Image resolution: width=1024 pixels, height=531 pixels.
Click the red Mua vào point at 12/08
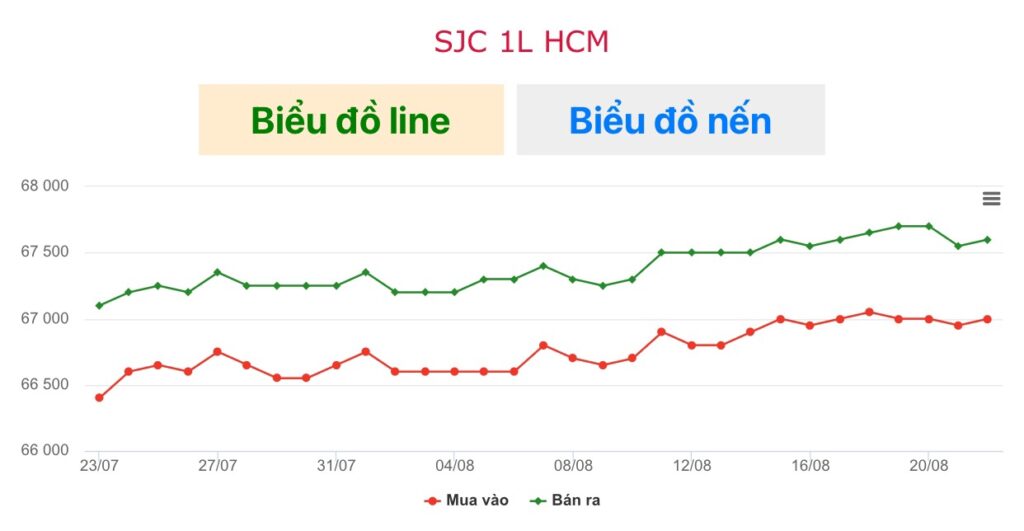tap(692, 346)
